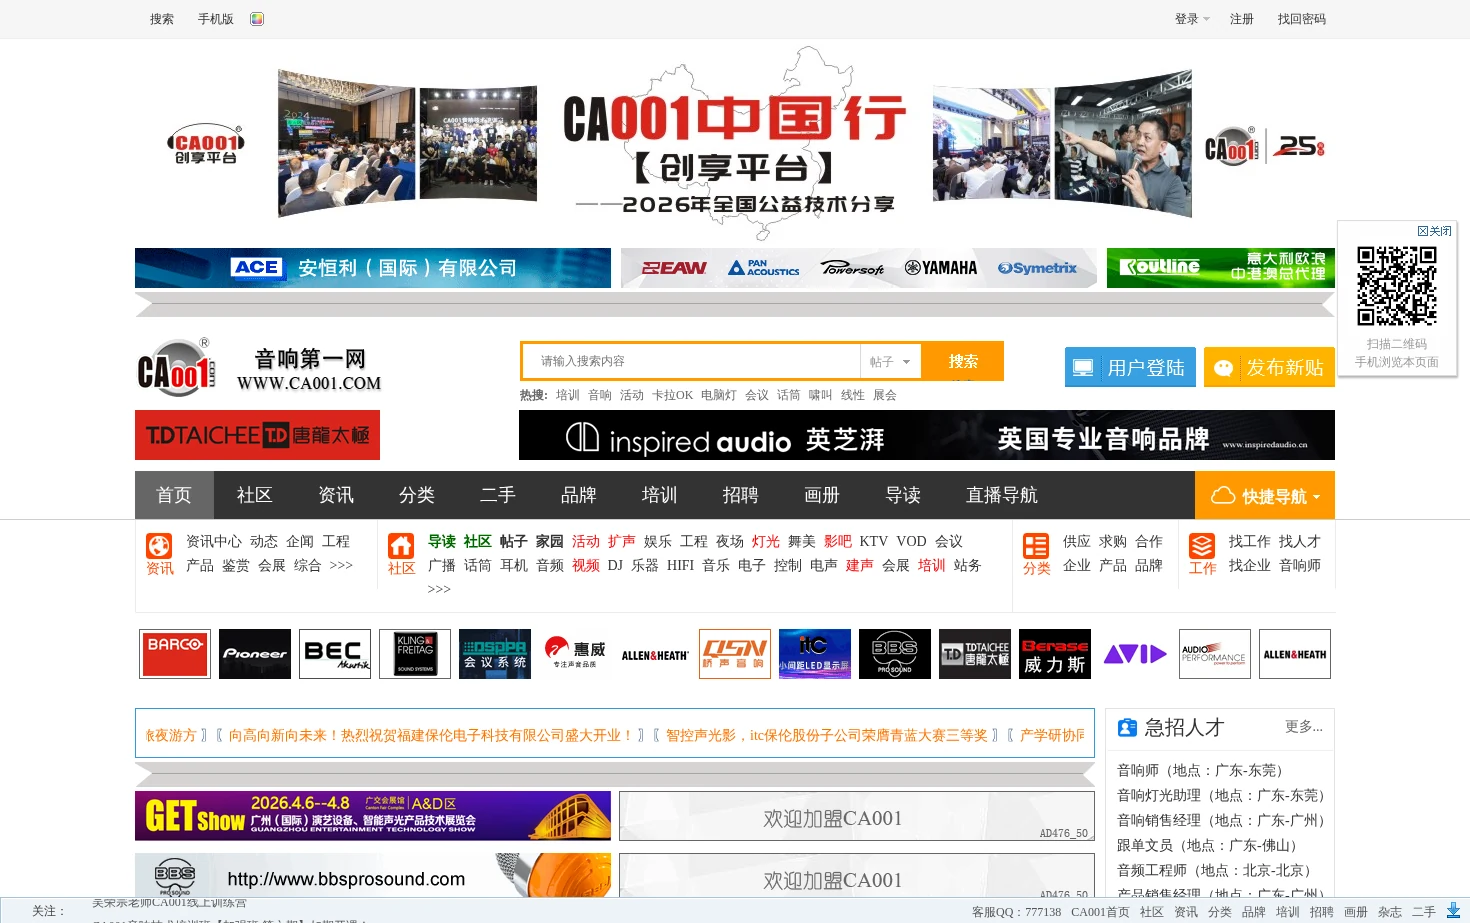This screenshot has width=1470, height=923.
Task: Focus the 请输入搜索内容 search field
Action: pos(691,361)
